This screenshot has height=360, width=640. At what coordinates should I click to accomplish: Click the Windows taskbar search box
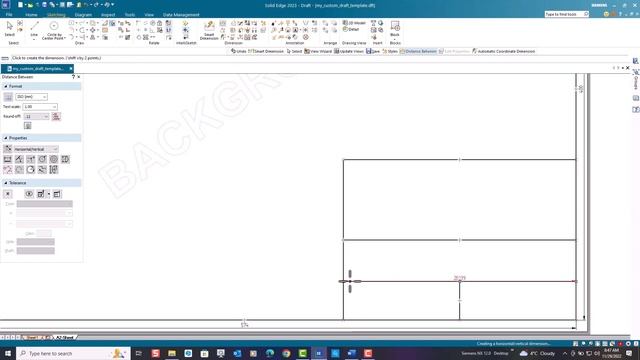[x=73, y=353]
